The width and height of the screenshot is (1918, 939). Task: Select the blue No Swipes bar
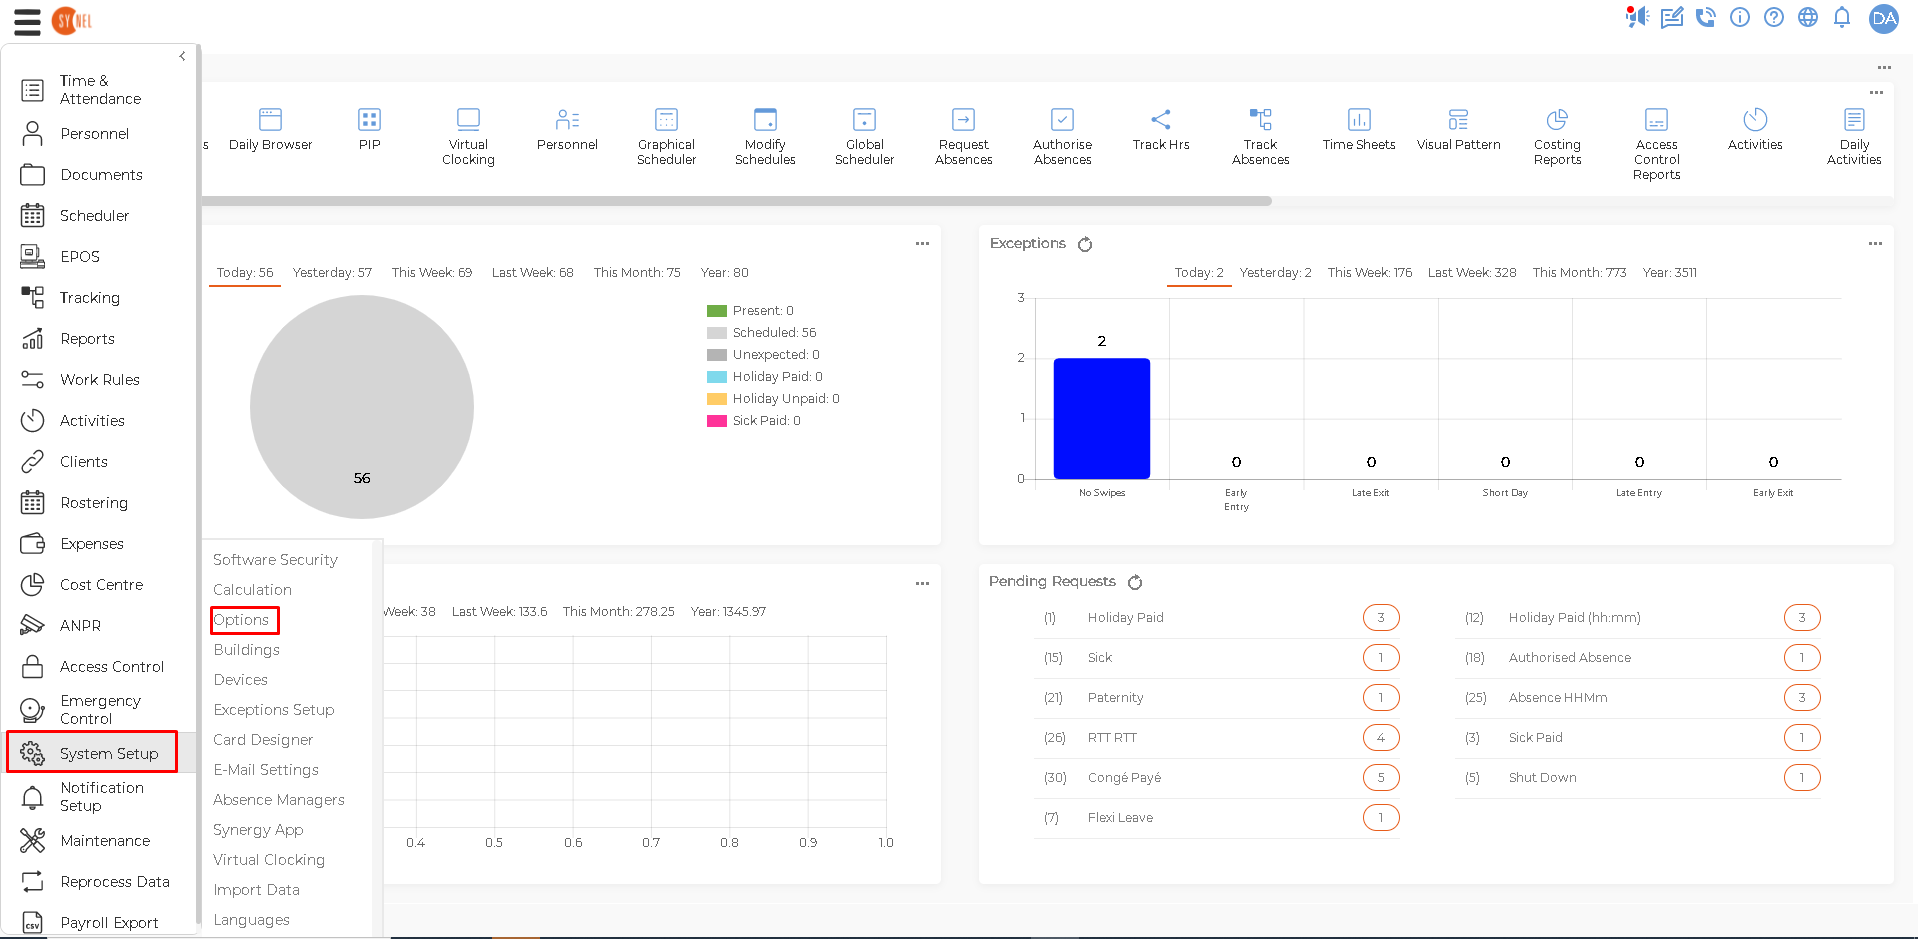point(1102,418)
